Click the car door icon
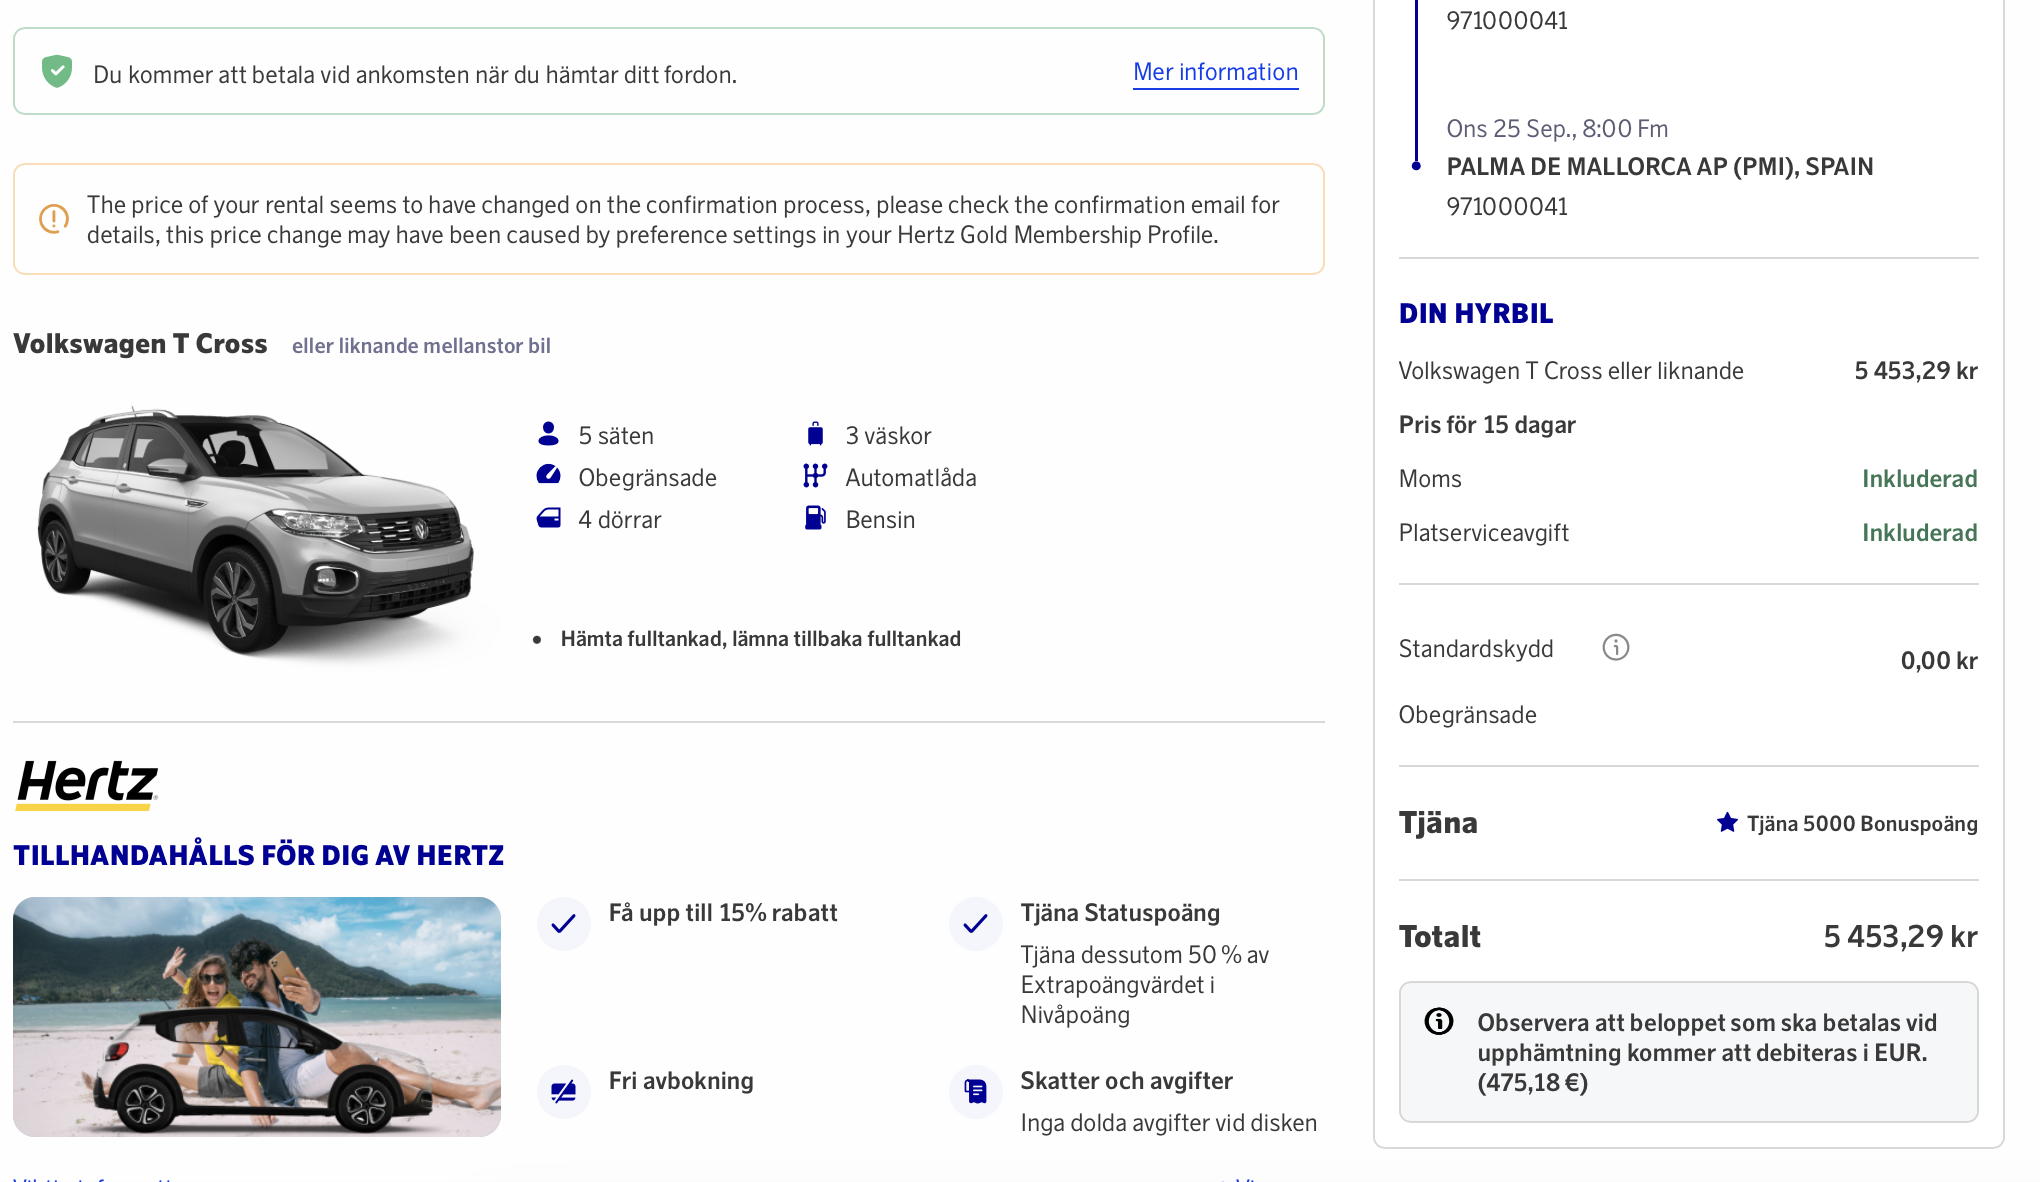Screen dimensions: 2040x1182 548,518
